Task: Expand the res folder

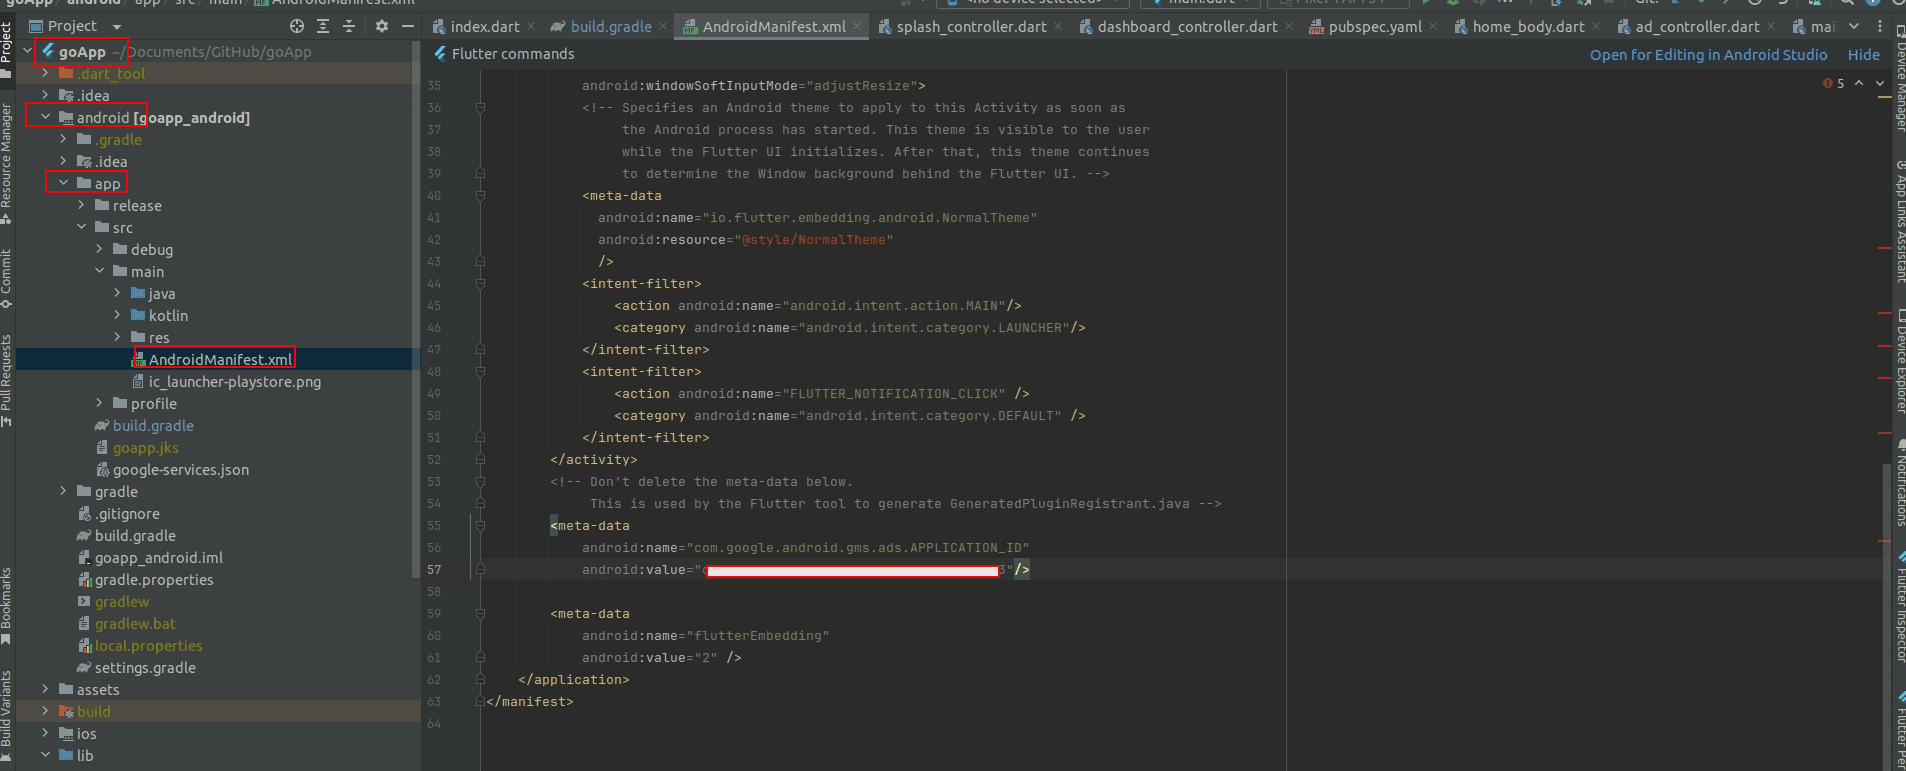Action: pyautogui.click(x=118, y=338)
